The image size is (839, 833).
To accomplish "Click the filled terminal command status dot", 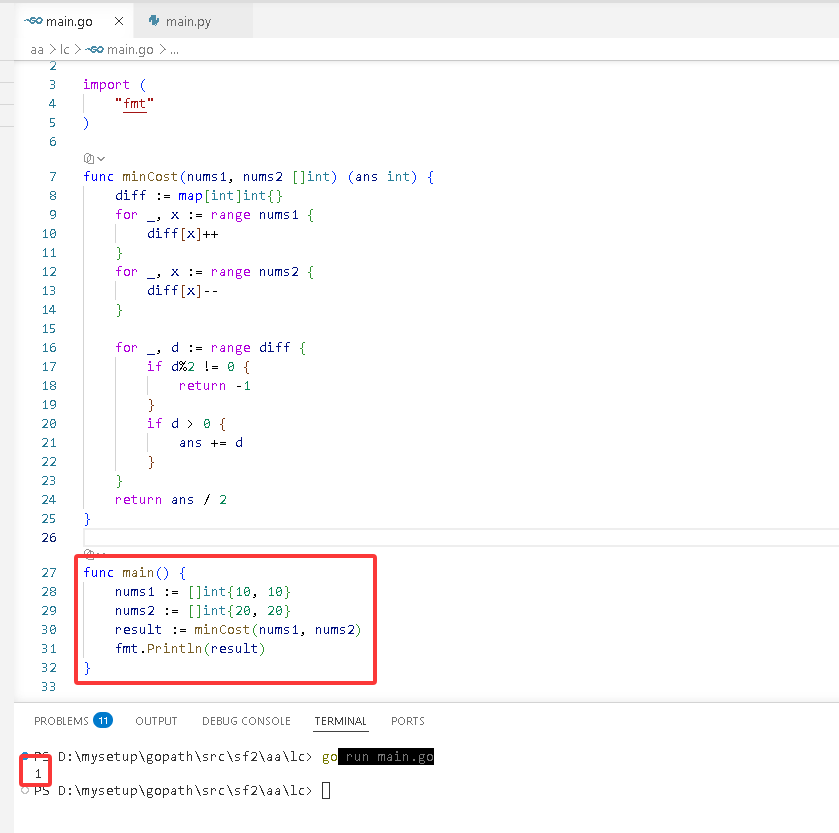I will [25, 756].
